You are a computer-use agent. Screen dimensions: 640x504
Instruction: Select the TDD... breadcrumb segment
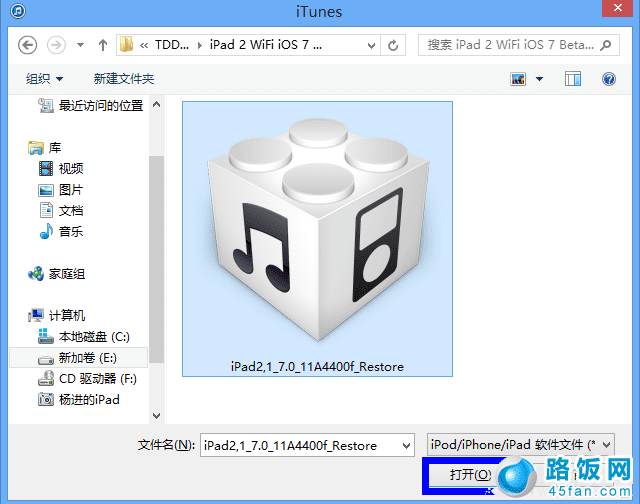tap(172, 44)
